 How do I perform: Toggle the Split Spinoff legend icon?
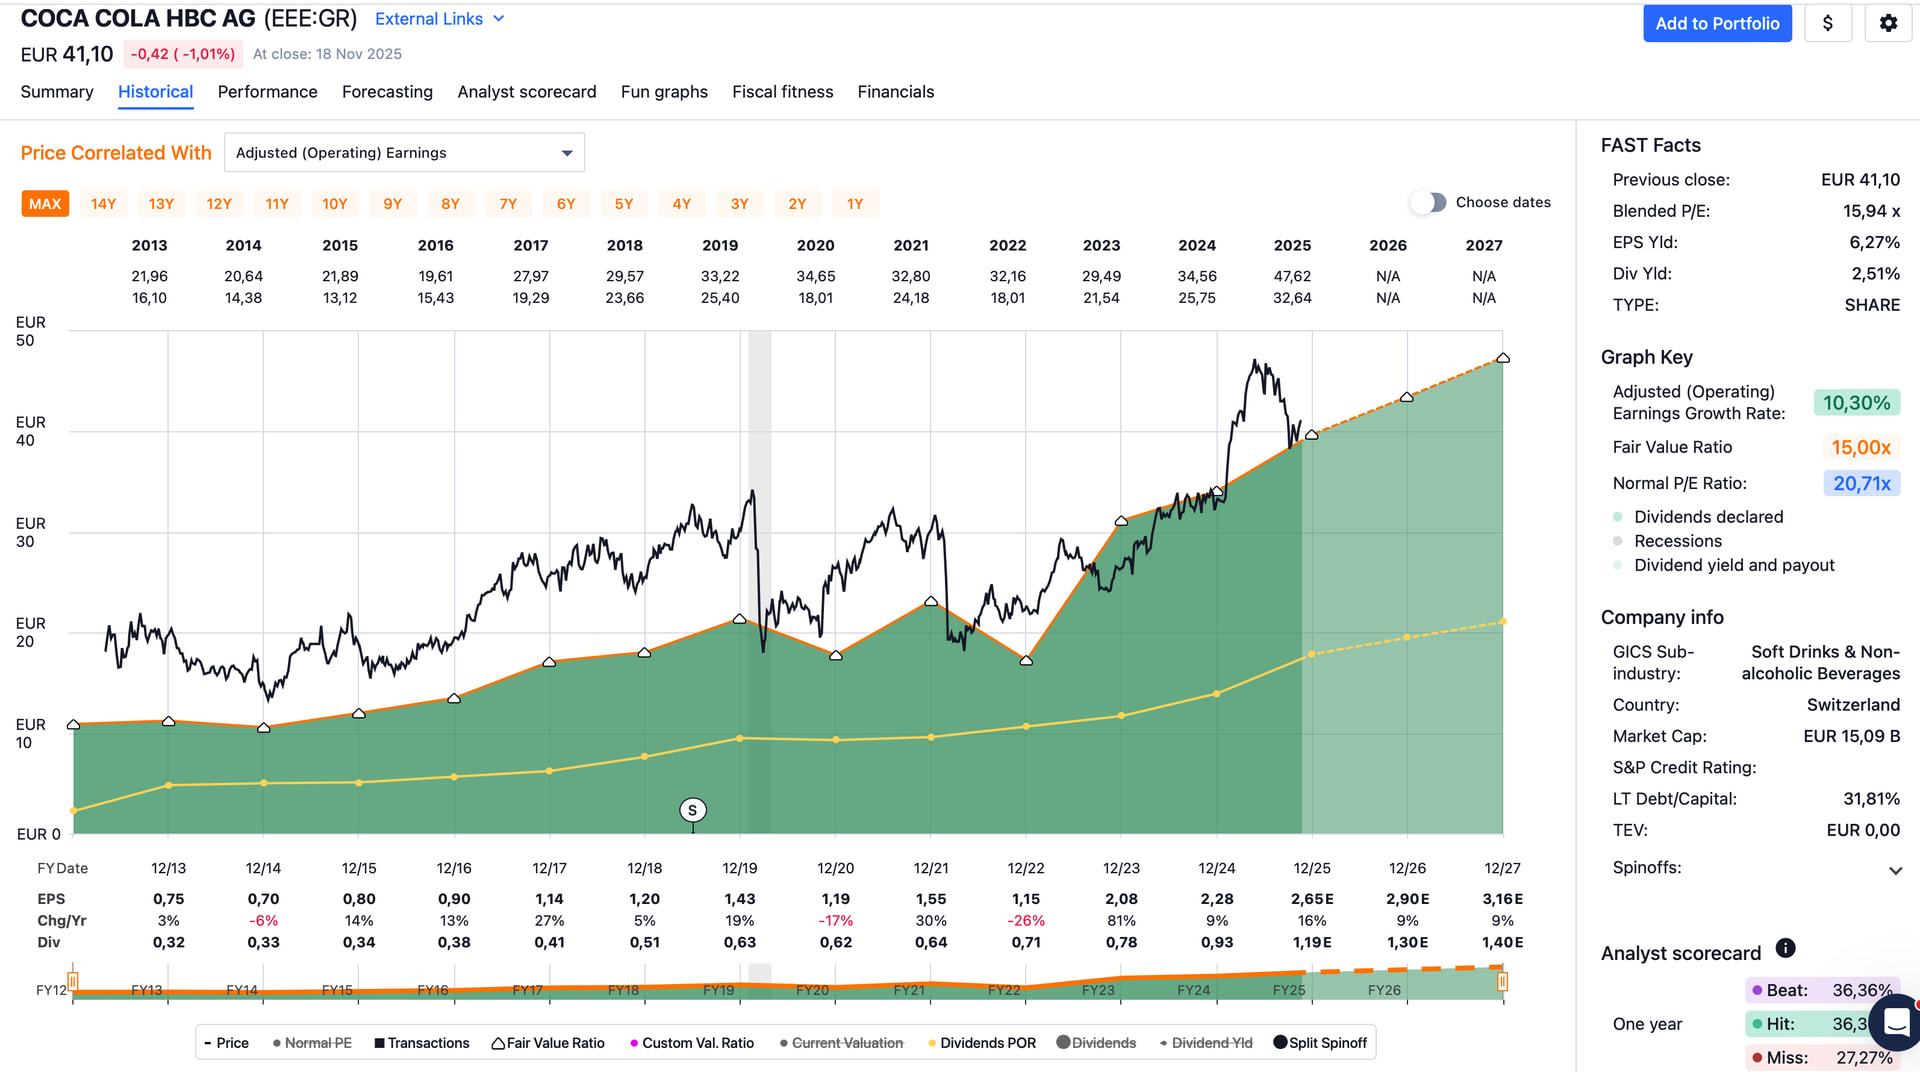point(1280,1042)
